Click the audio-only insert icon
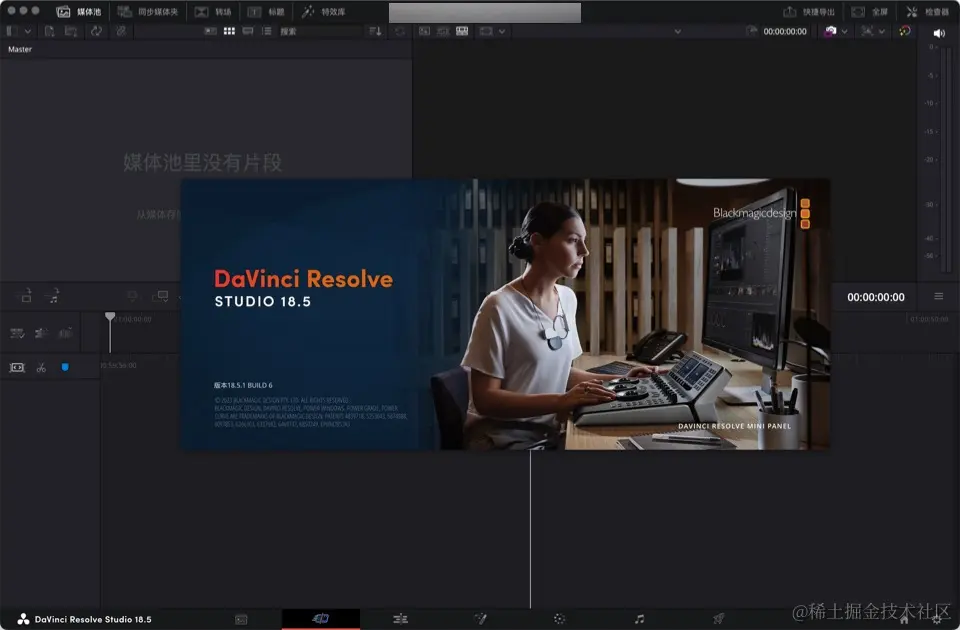The height and width of the screenshot is (630, 960). [x=53, y=296]
